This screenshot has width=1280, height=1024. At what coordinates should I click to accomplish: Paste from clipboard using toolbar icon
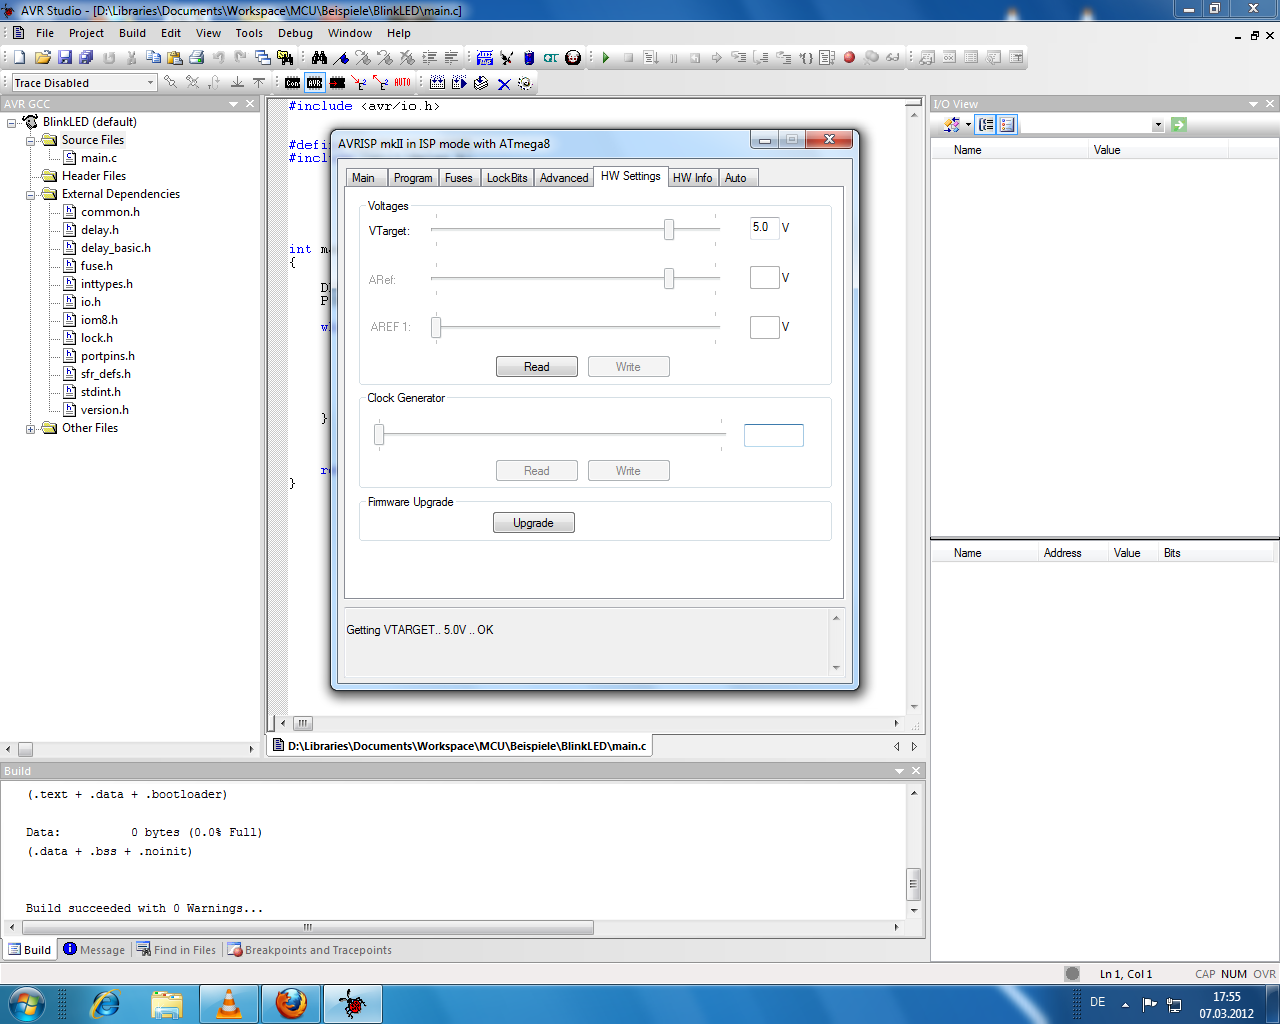coord(175,57)
